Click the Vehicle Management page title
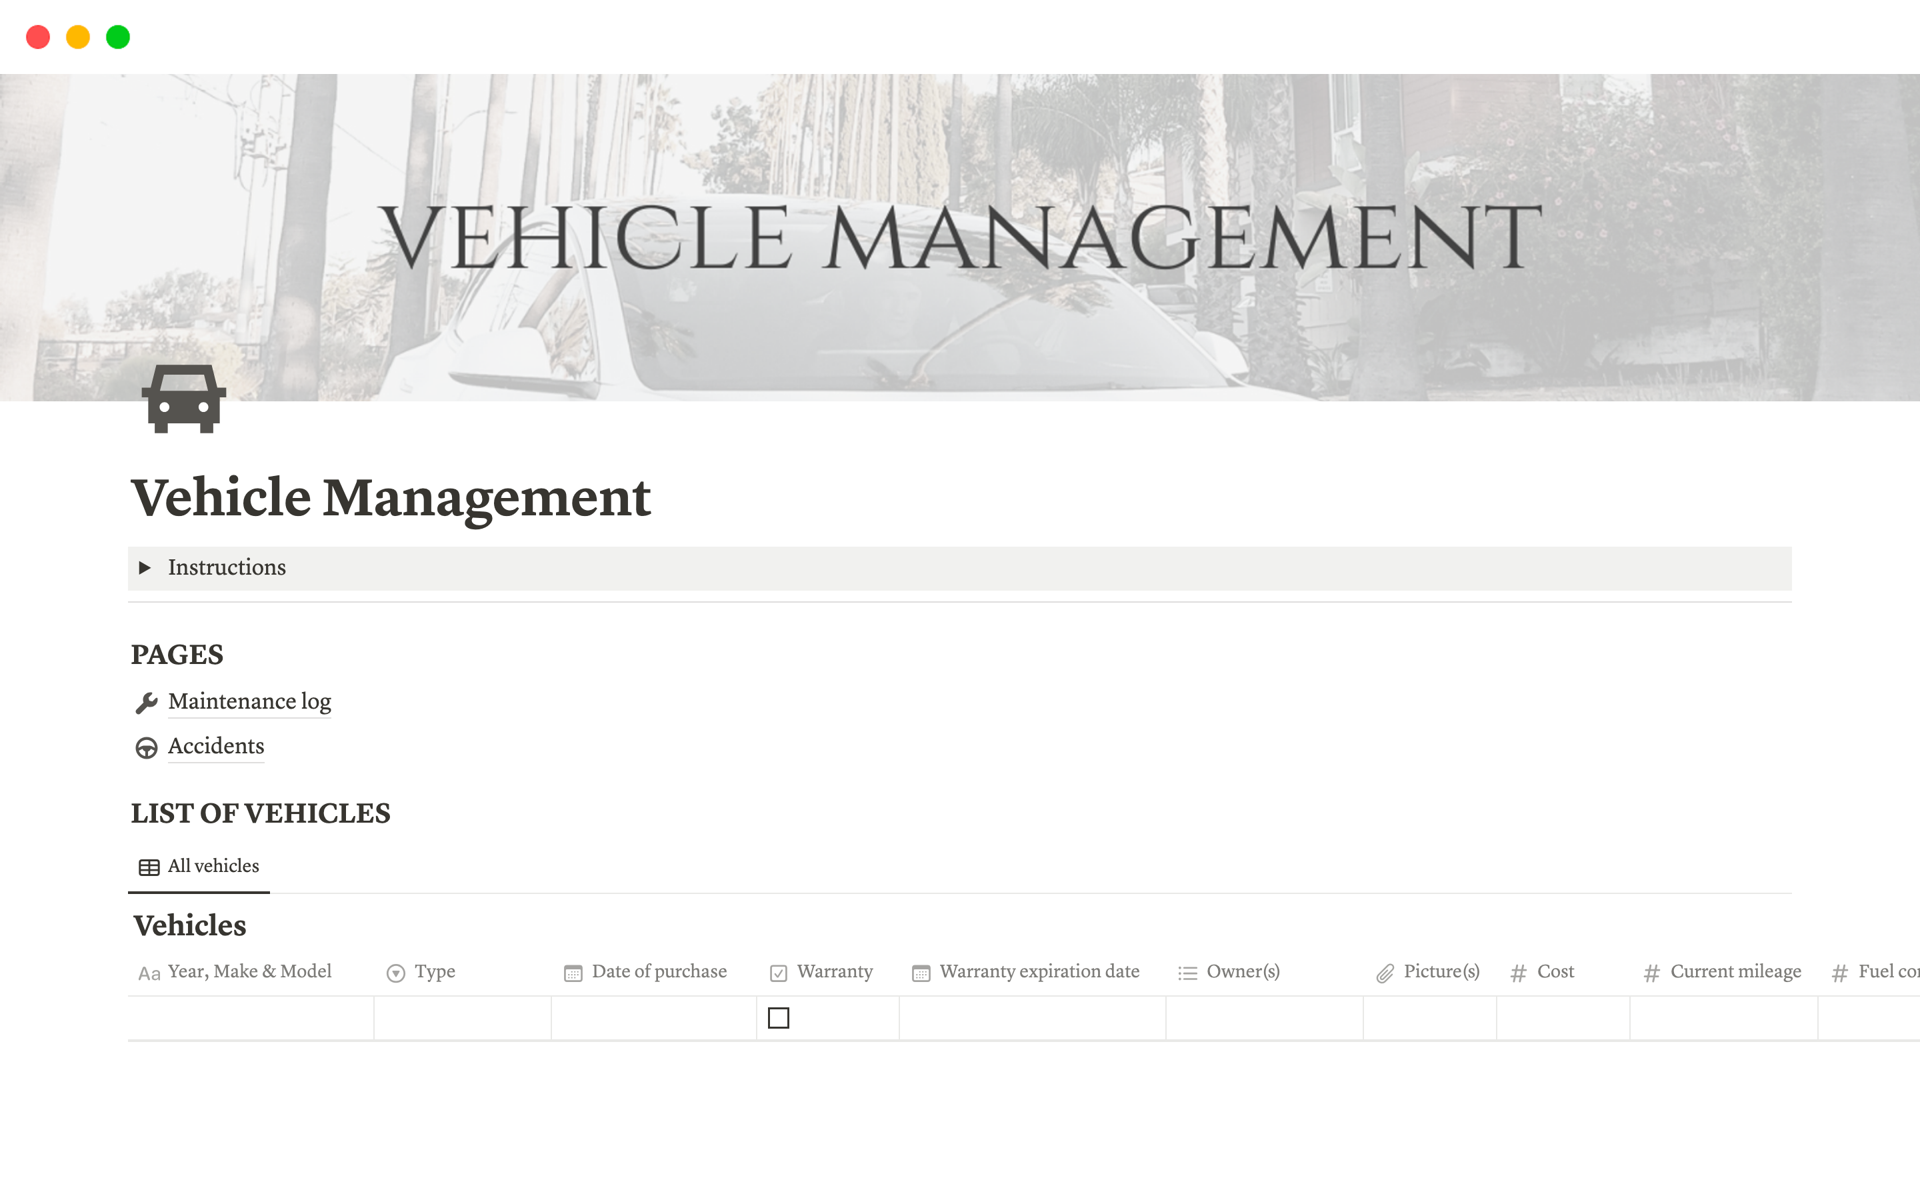The width and height of the screenshot is (1920, 1200). point(391,498)
